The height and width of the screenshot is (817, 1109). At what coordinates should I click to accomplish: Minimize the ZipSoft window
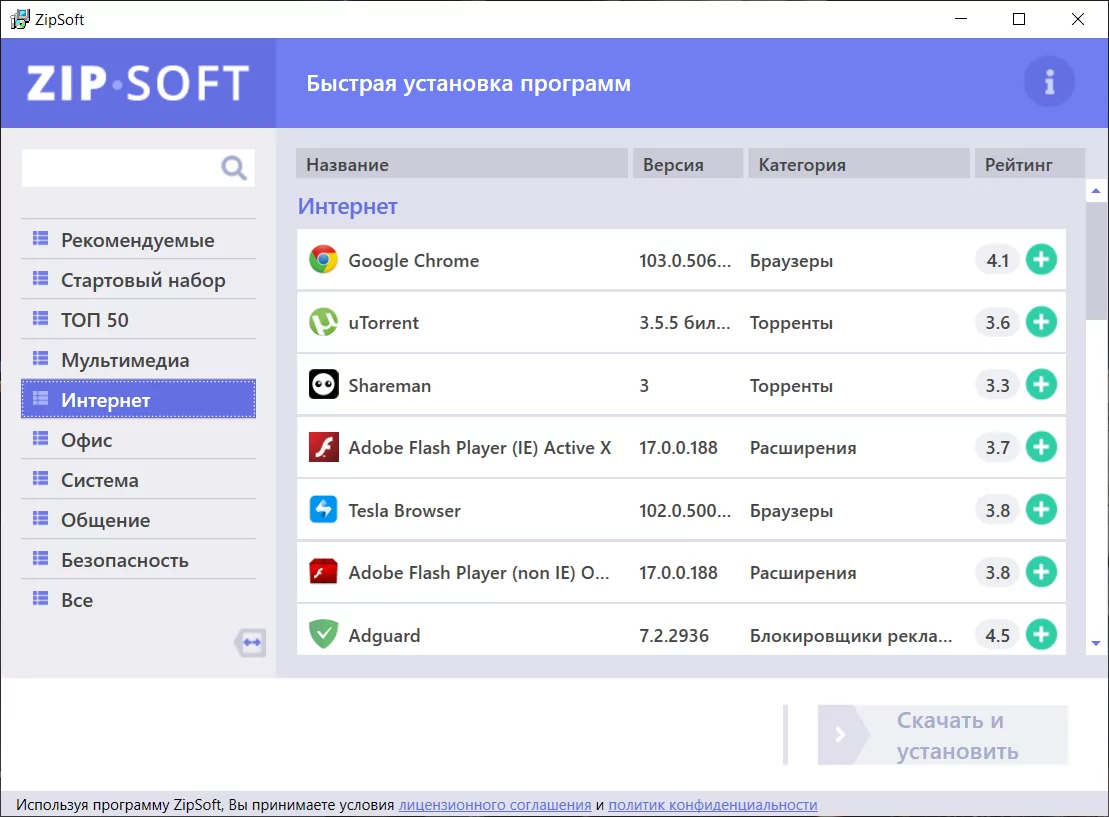click(x=960, y=19)
